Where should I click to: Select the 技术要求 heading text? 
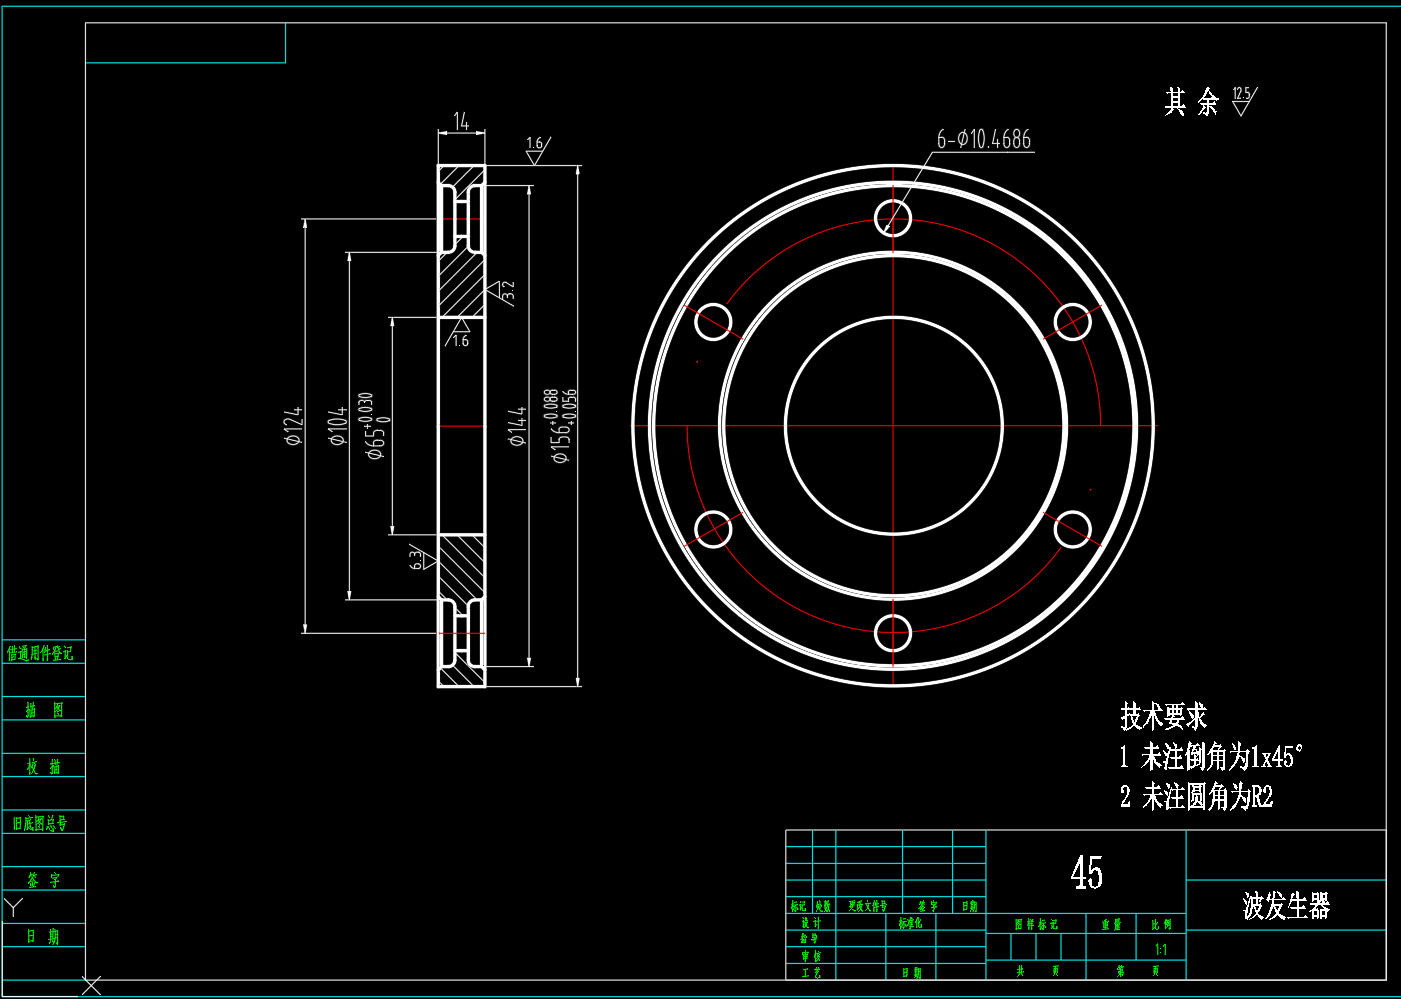click(x=1163, y=716)
